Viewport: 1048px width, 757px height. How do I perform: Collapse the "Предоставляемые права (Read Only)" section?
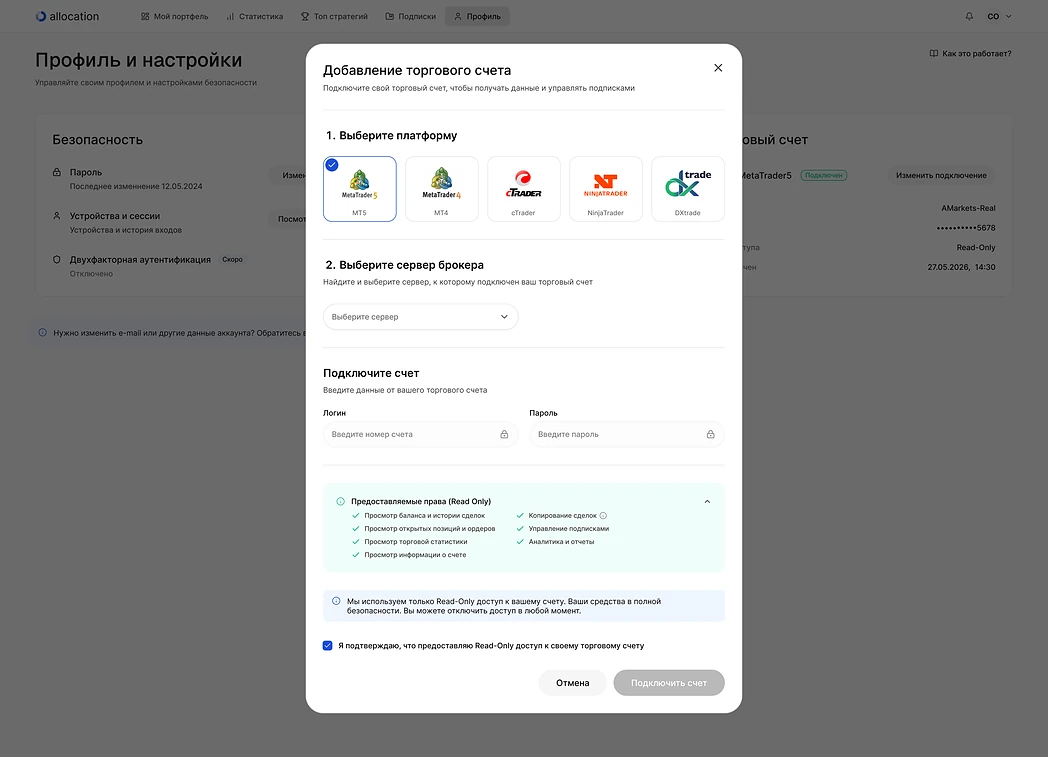click(707, 501)
